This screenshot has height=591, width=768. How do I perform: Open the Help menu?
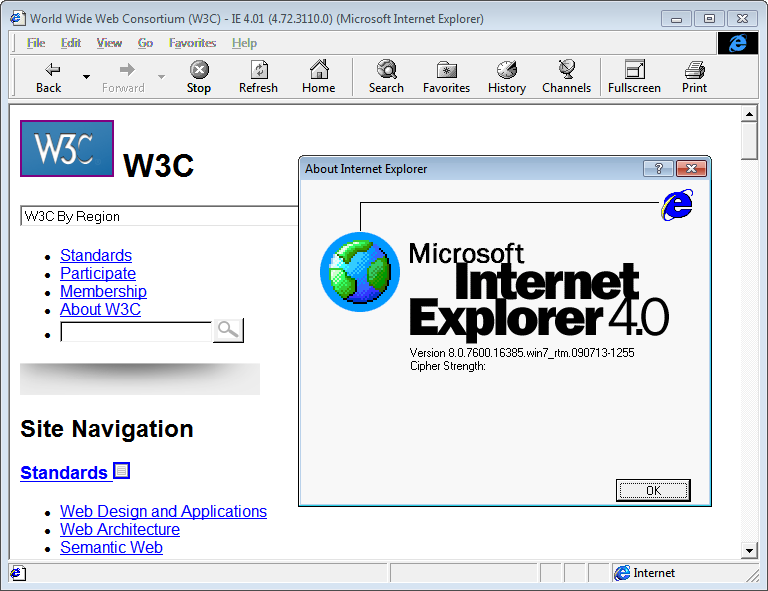244,43
